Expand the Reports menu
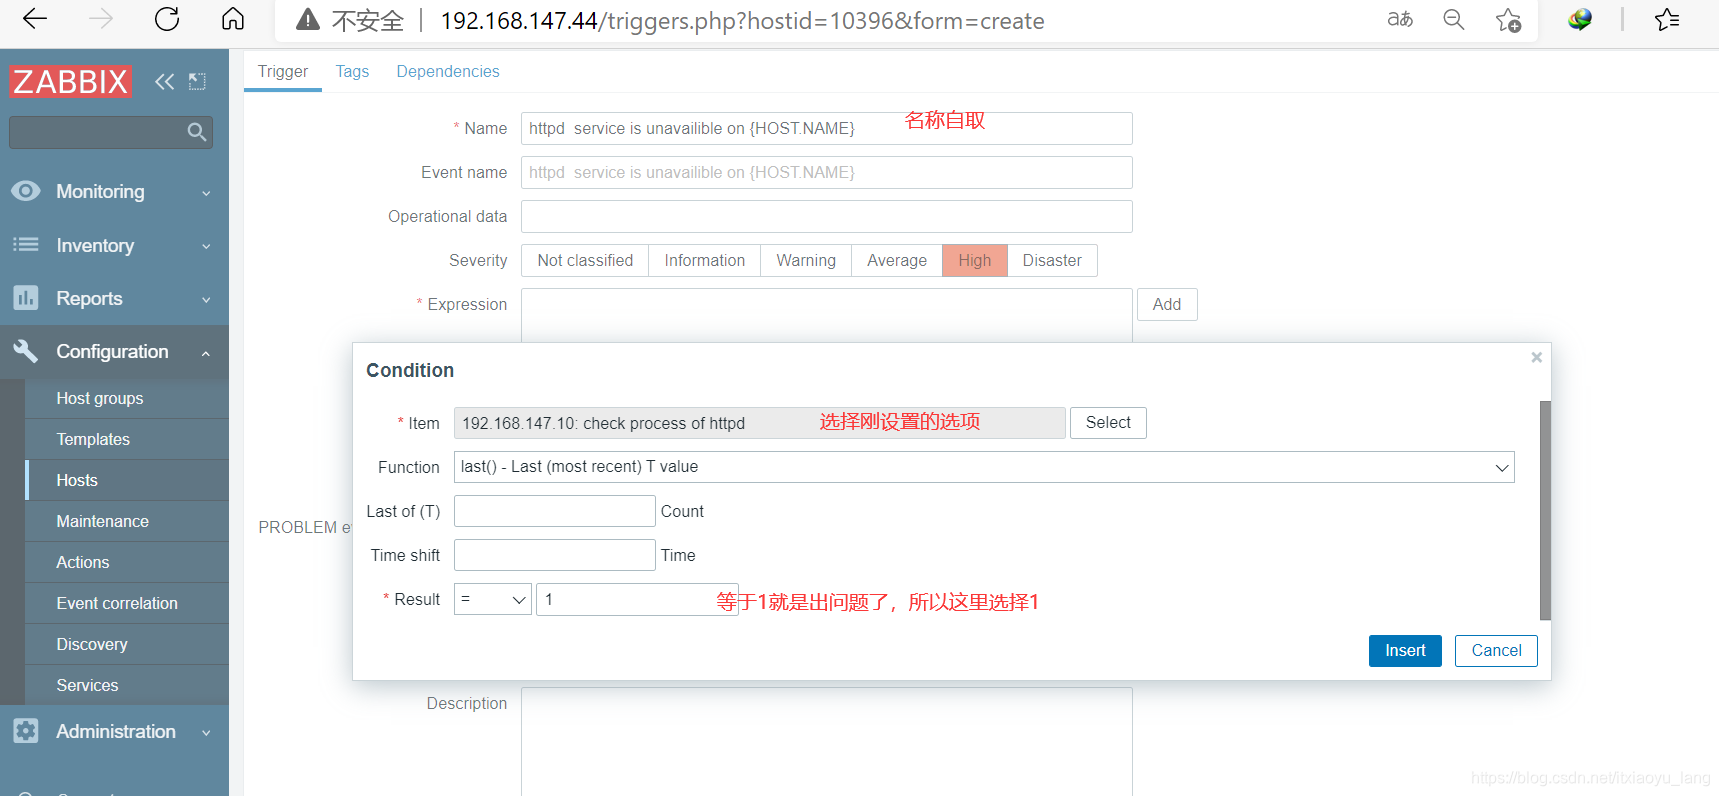 (x=206, y=300)
